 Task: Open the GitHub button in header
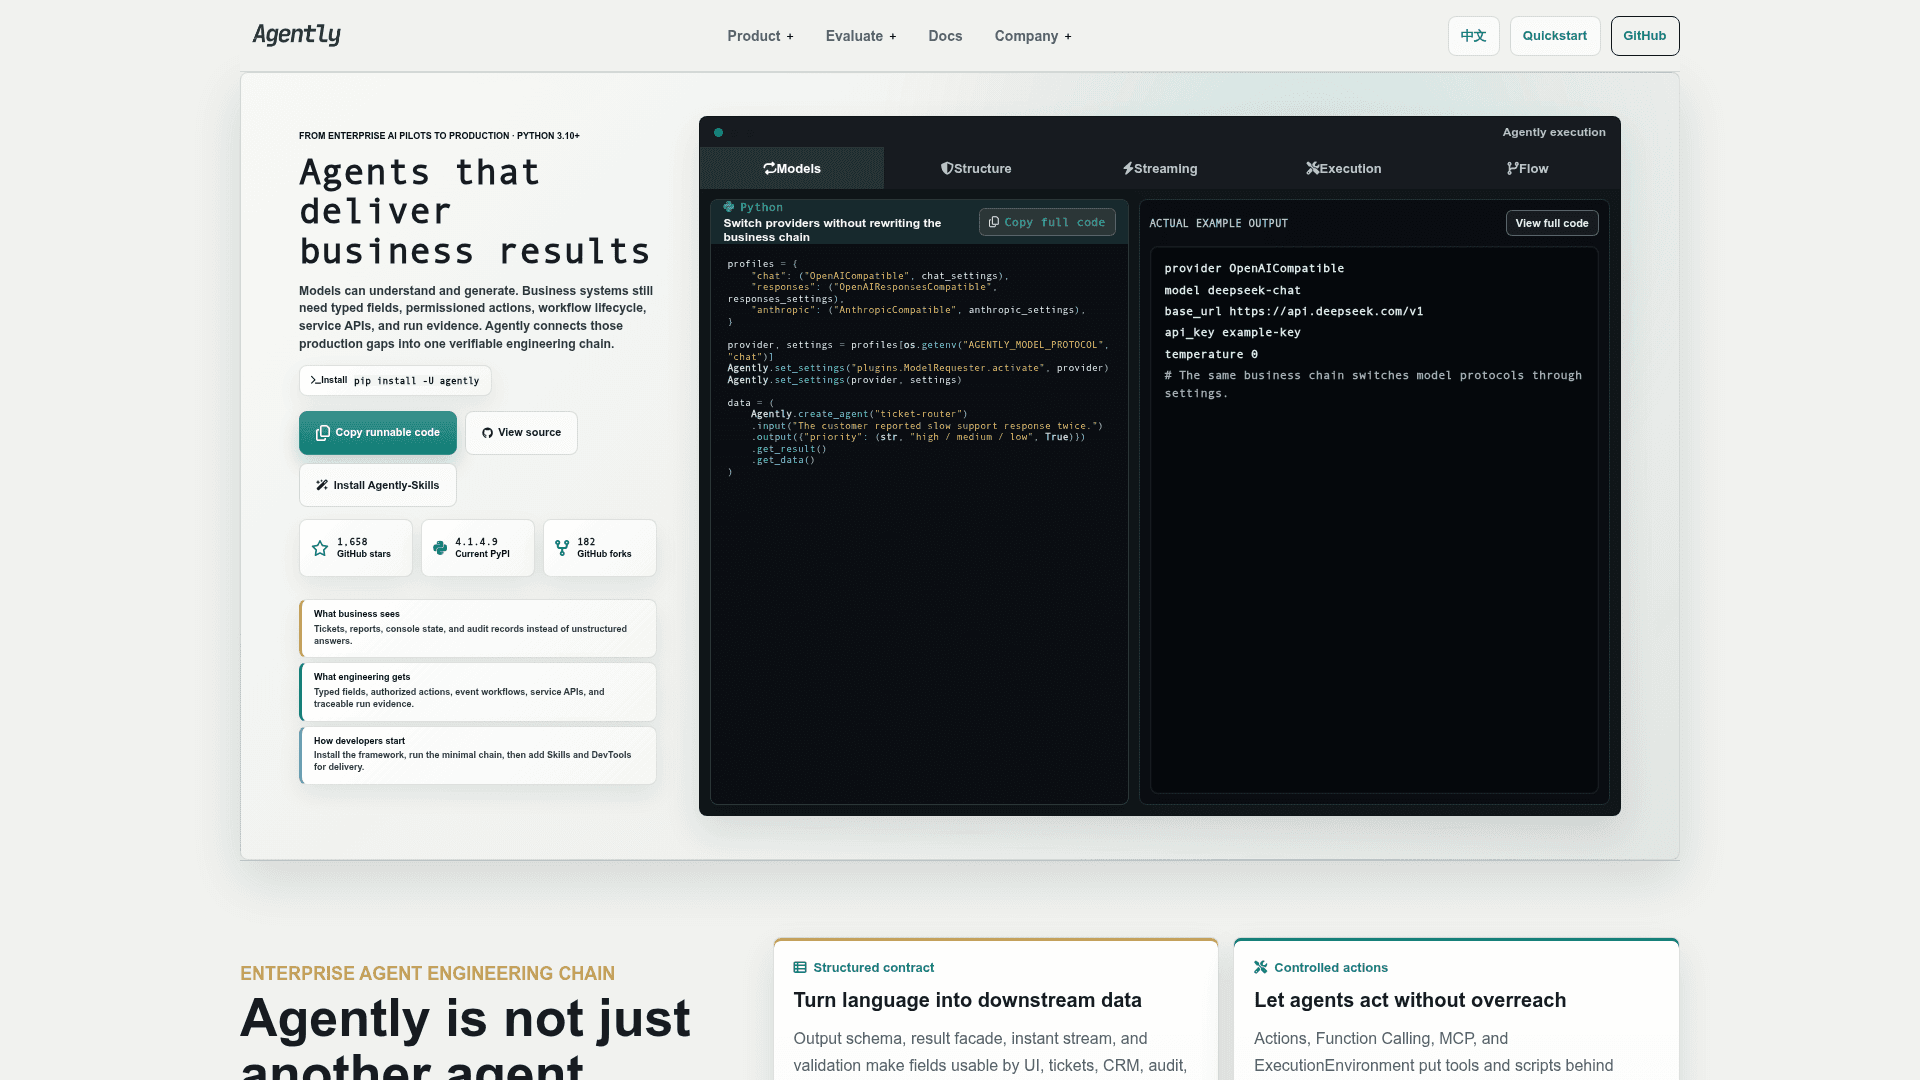point(1645,36)
